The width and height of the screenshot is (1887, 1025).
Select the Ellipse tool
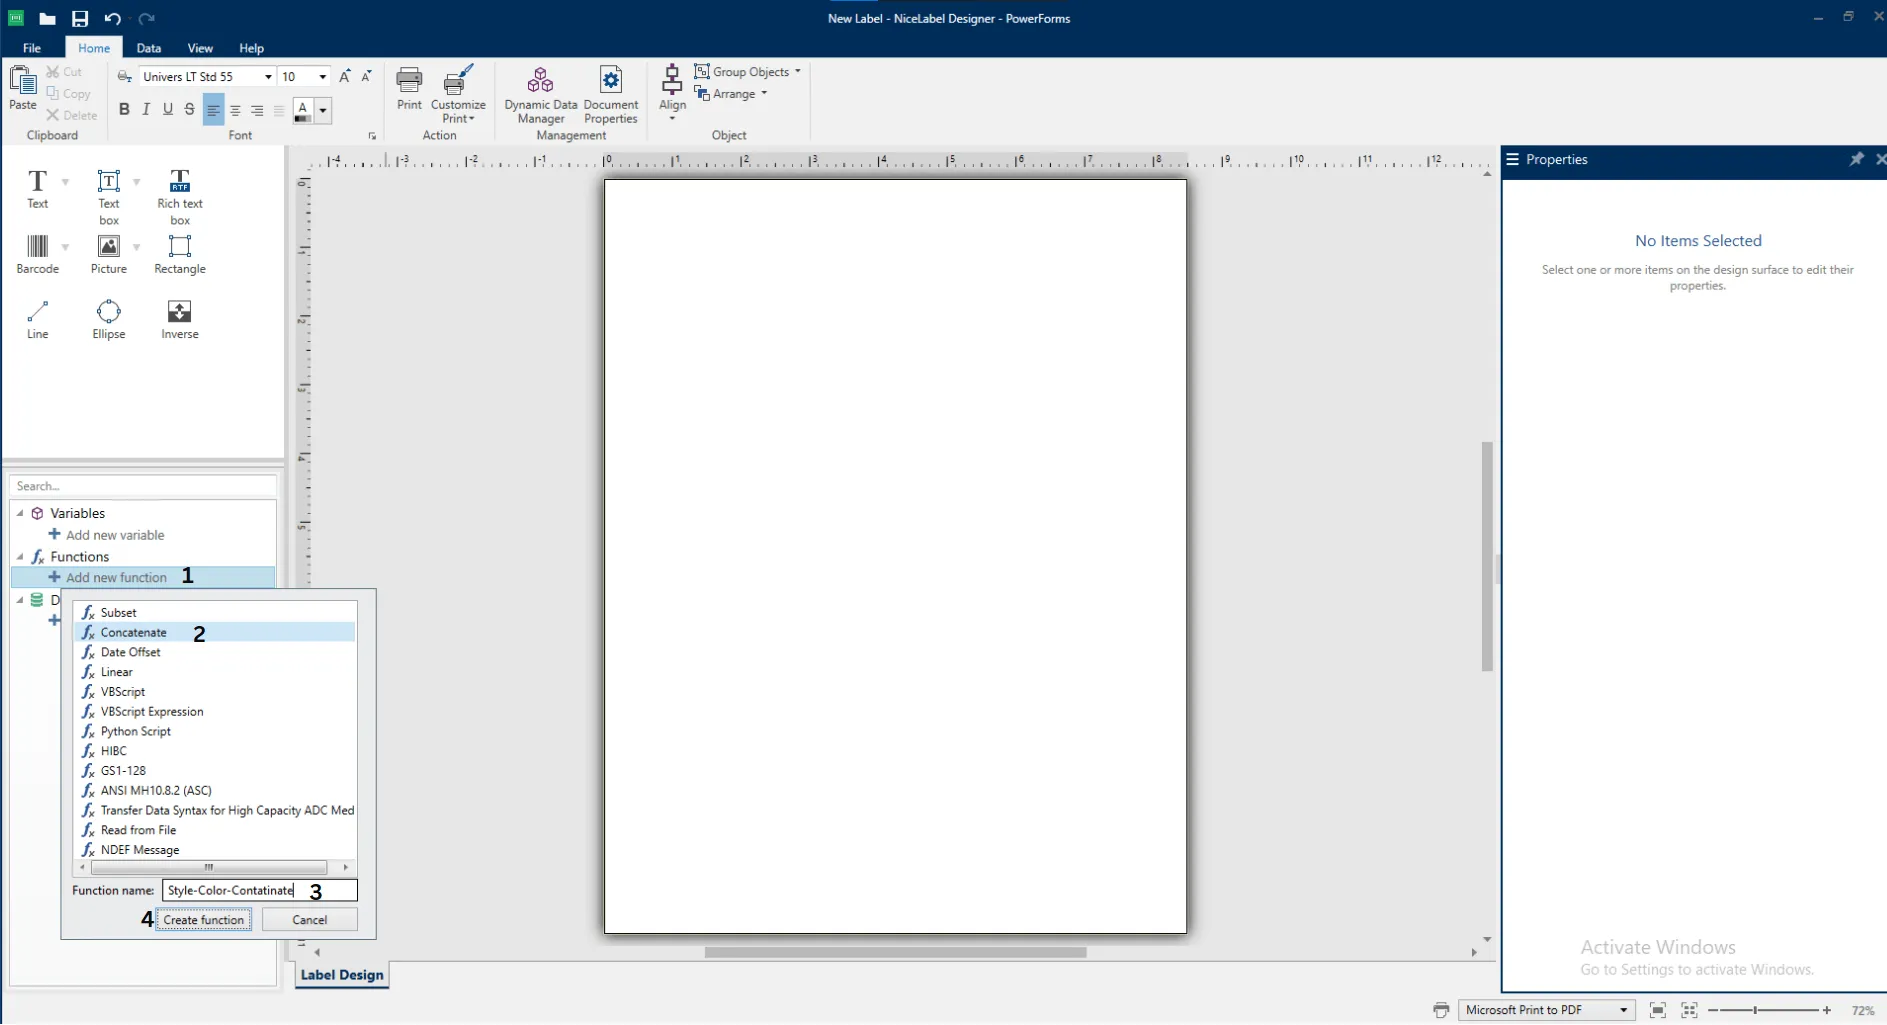click(x=108, y=318)
